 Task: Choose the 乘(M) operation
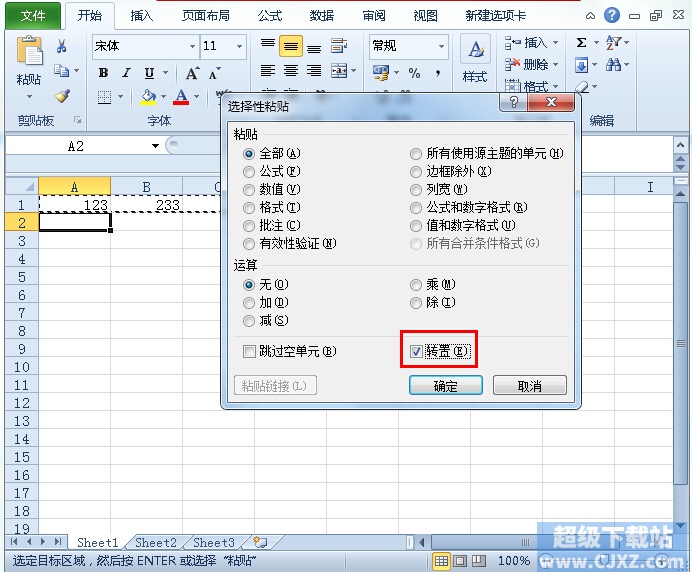click(433, 285)
